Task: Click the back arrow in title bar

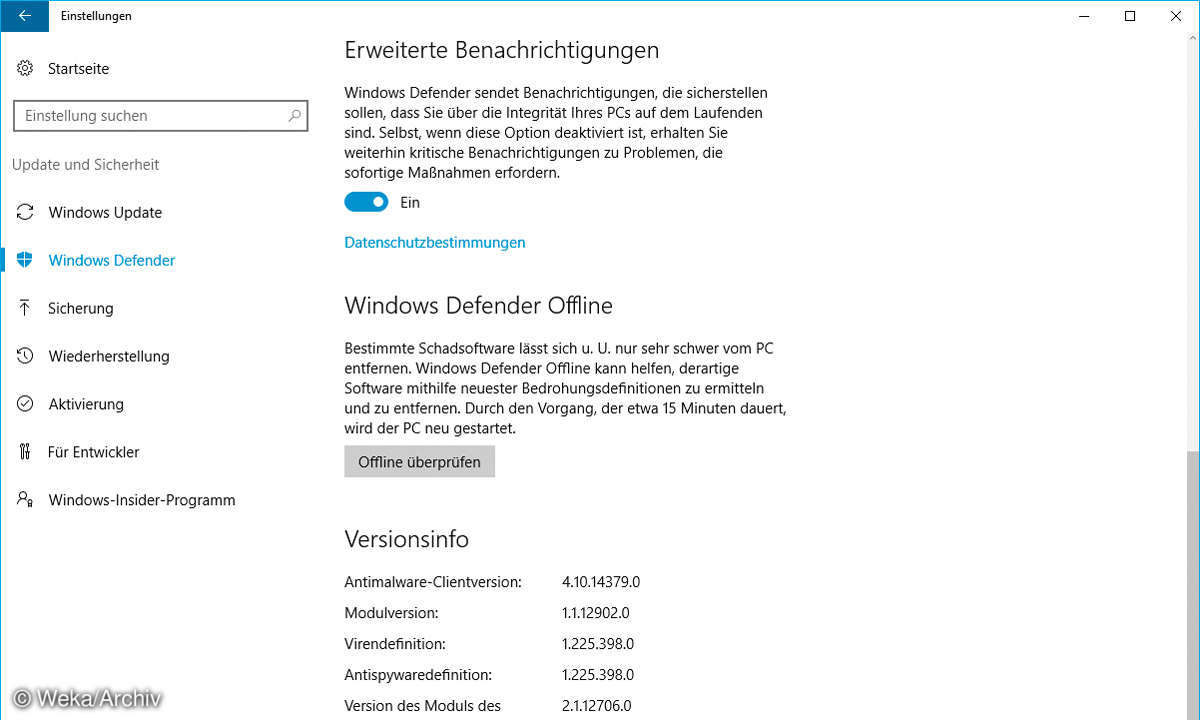Action: (24, 16)
